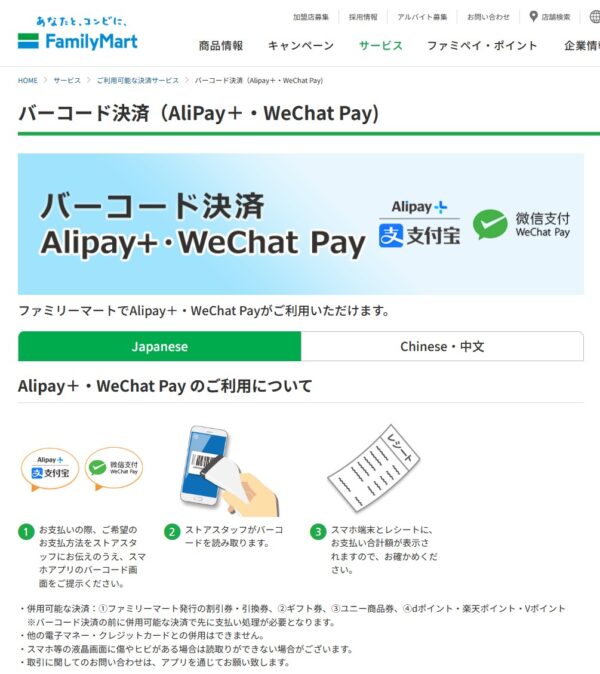
Task: Open the 商品情報 menu
Action: pos(221,46)
